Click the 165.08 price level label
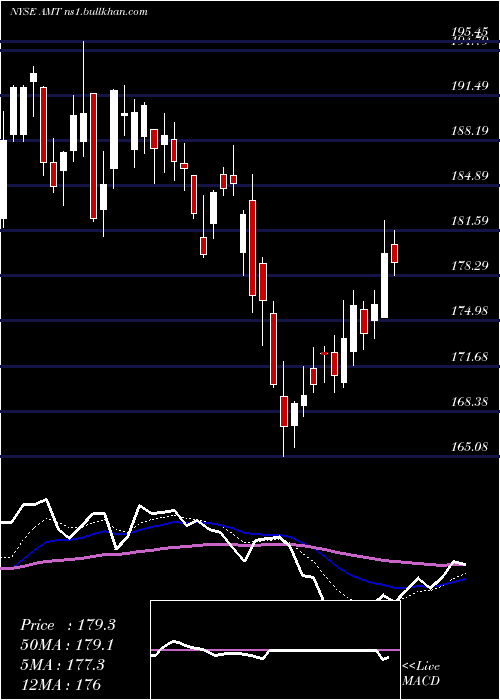The width and height of the screenshot is (500, 700). point(470,447)
